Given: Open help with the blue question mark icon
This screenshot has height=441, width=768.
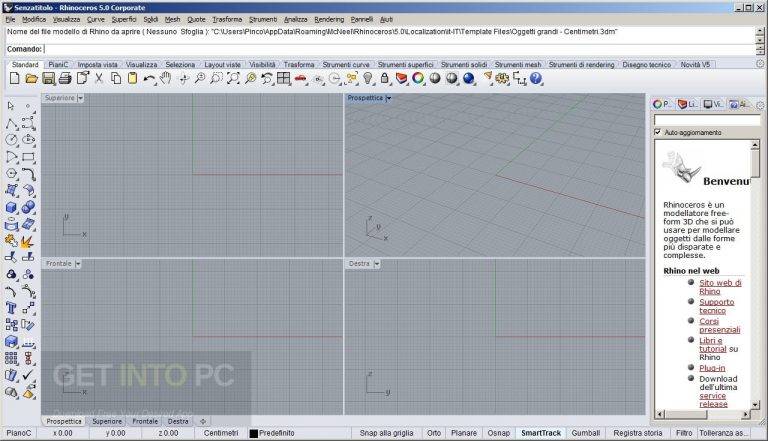Looking at the screenshot, I should pos(536,78).
